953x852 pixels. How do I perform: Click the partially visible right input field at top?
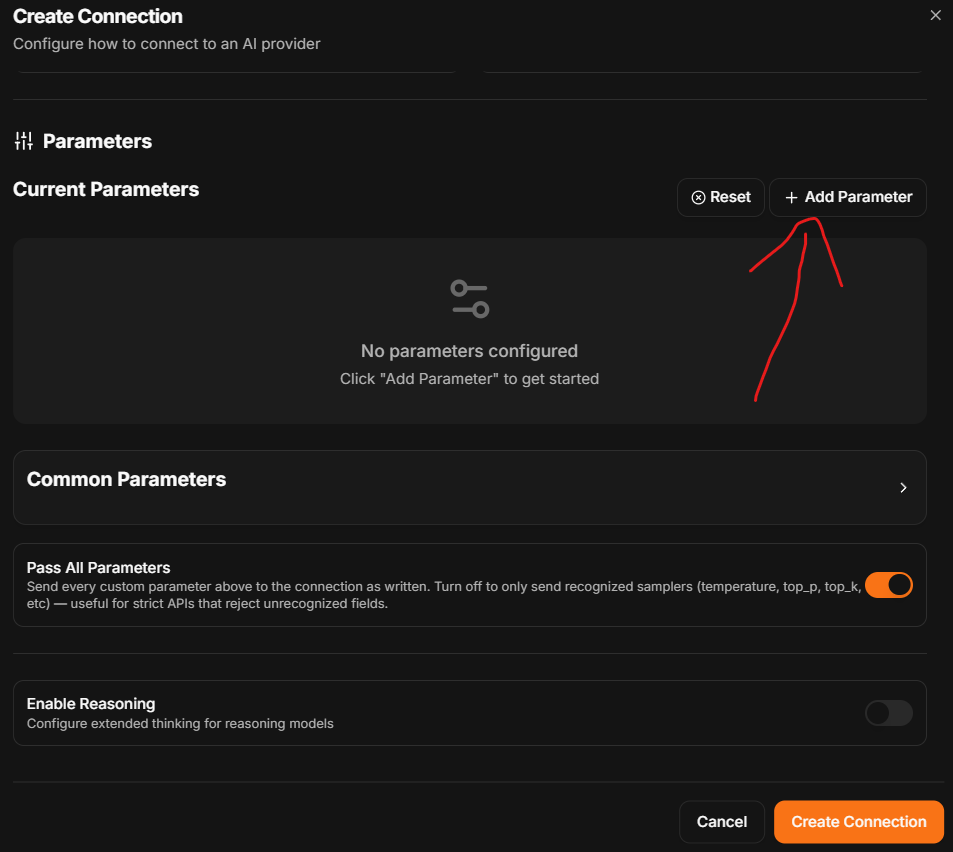tap(703, 70)
